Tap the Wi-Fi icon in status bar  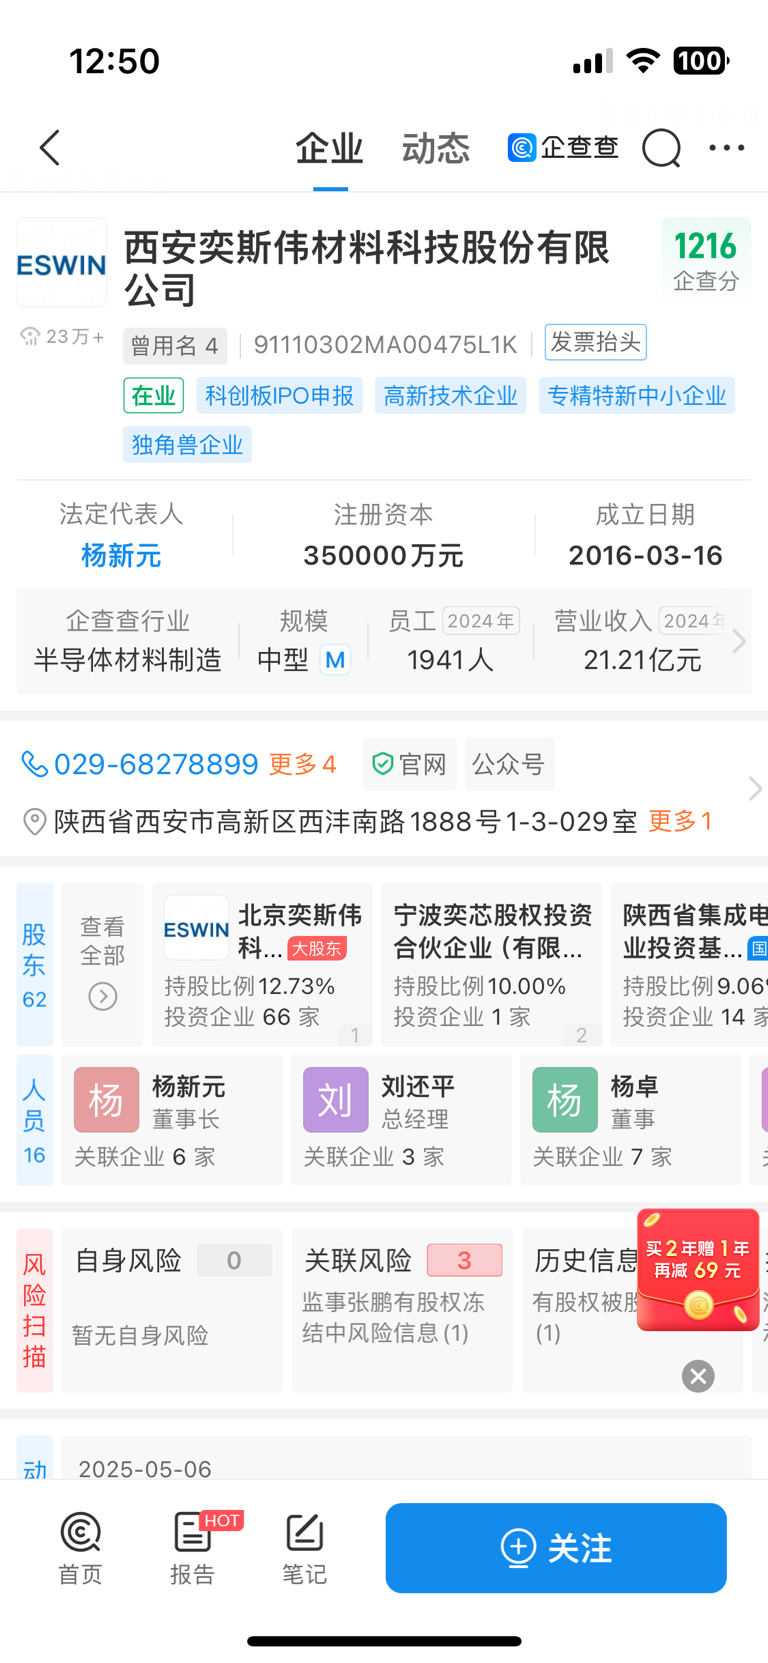tap(643, 61)
